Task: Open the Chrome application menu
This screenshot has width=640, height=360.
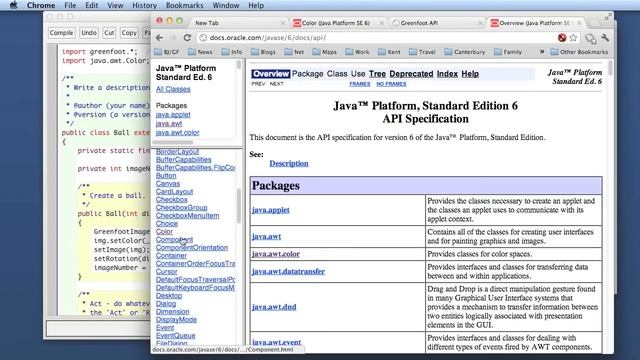Action: 41,5
